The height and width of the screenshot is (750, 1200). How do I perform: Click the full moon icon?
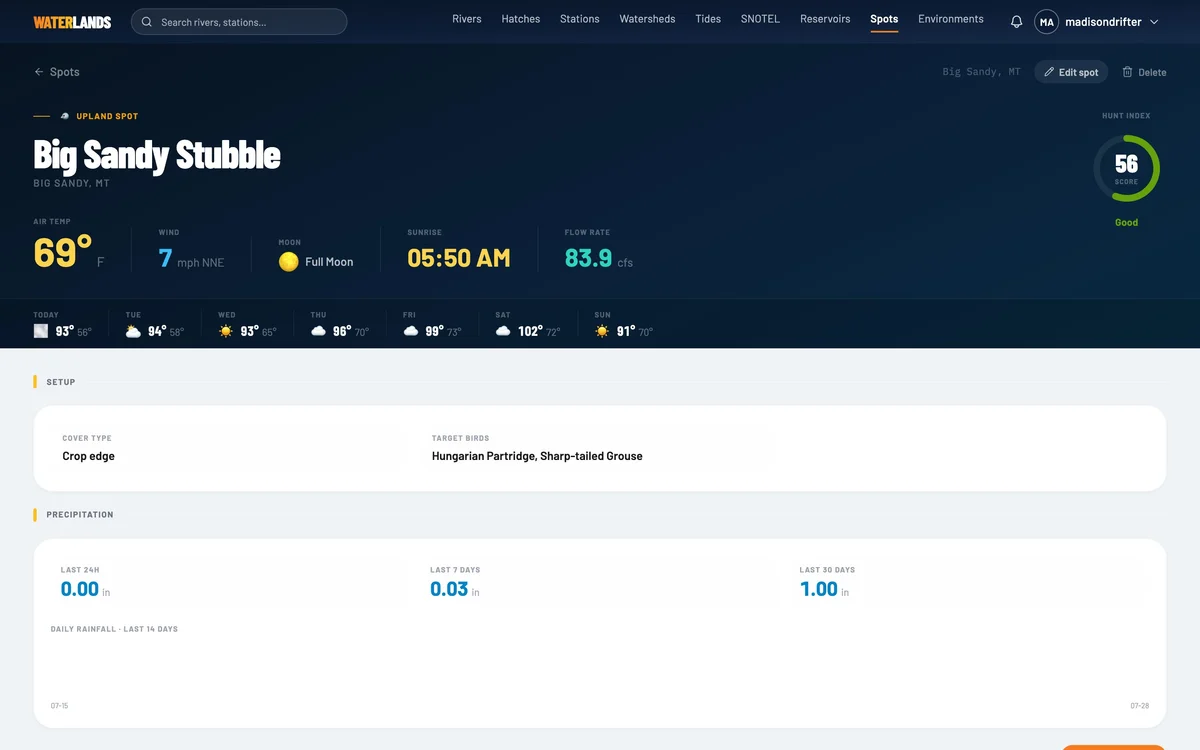[289, 262]
